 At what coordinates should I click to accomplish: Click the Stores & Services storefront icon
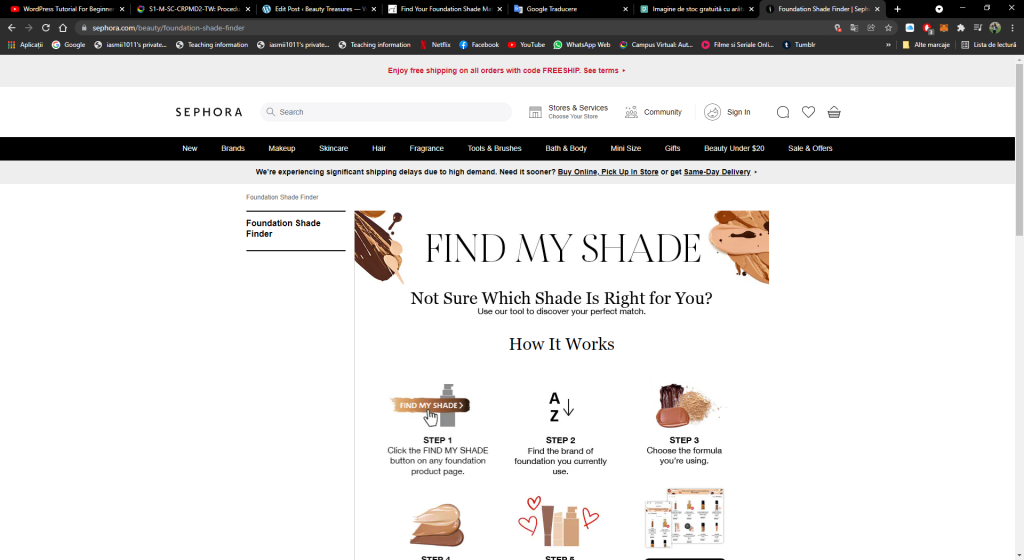coord(536,112)
